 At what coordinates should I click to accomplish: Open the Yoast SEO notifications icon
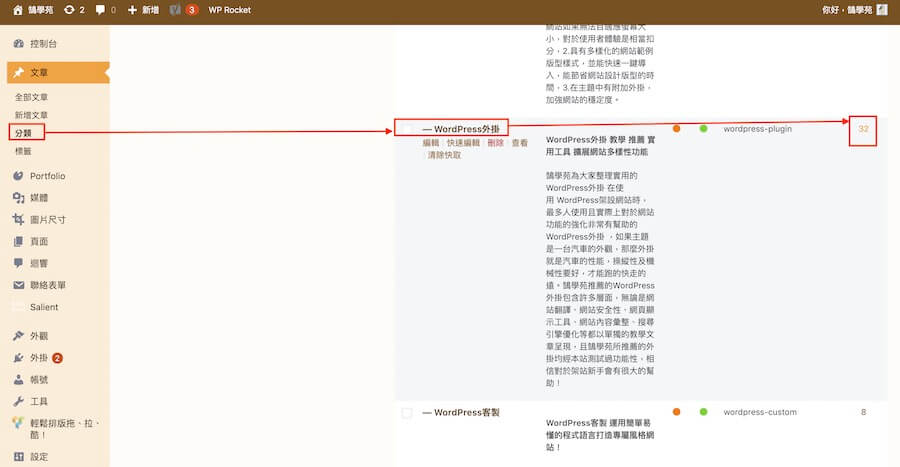click(x=175, y=10)
